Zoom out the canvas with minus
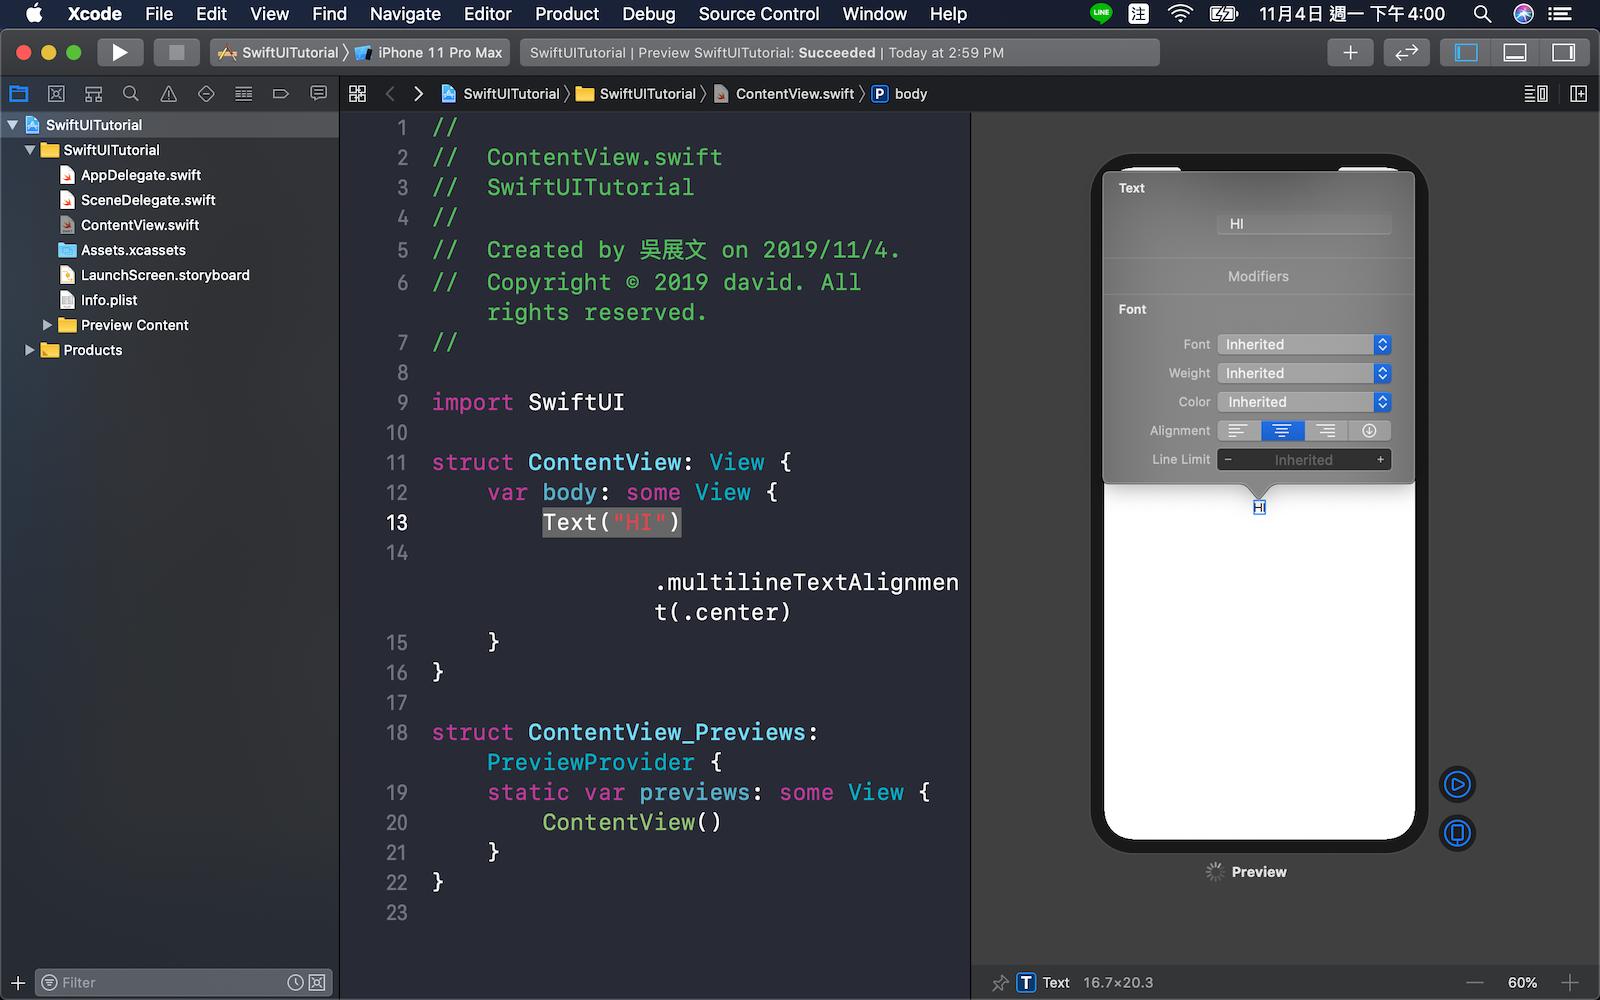Viewport: 1600px width, 1000px height. (1475, 983)
